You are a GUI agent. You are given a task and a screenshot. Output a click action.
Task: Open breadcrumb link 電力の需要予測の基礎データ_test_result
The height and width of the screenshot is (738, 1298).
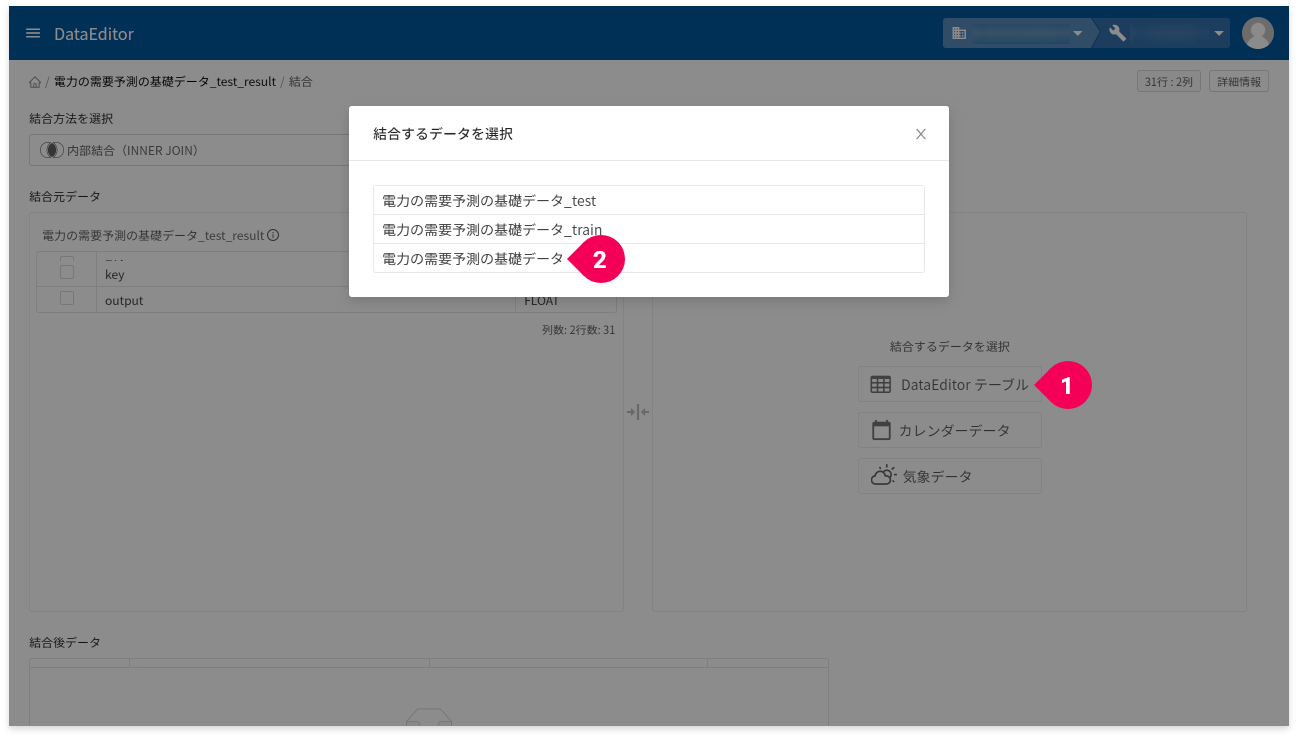pos(165,82)
